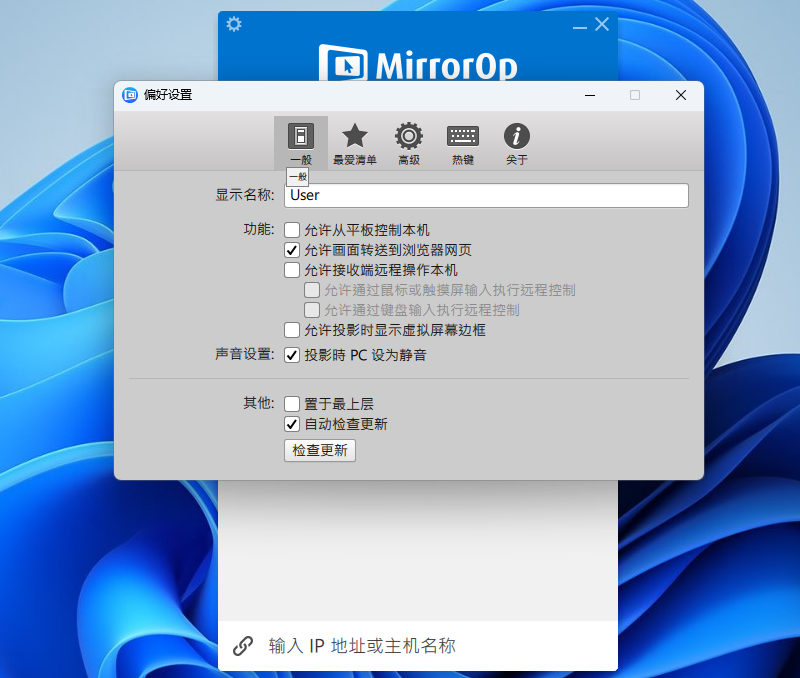Click the link icon beside IP address field
Viewport: 800px width, 678px height.
243,646
